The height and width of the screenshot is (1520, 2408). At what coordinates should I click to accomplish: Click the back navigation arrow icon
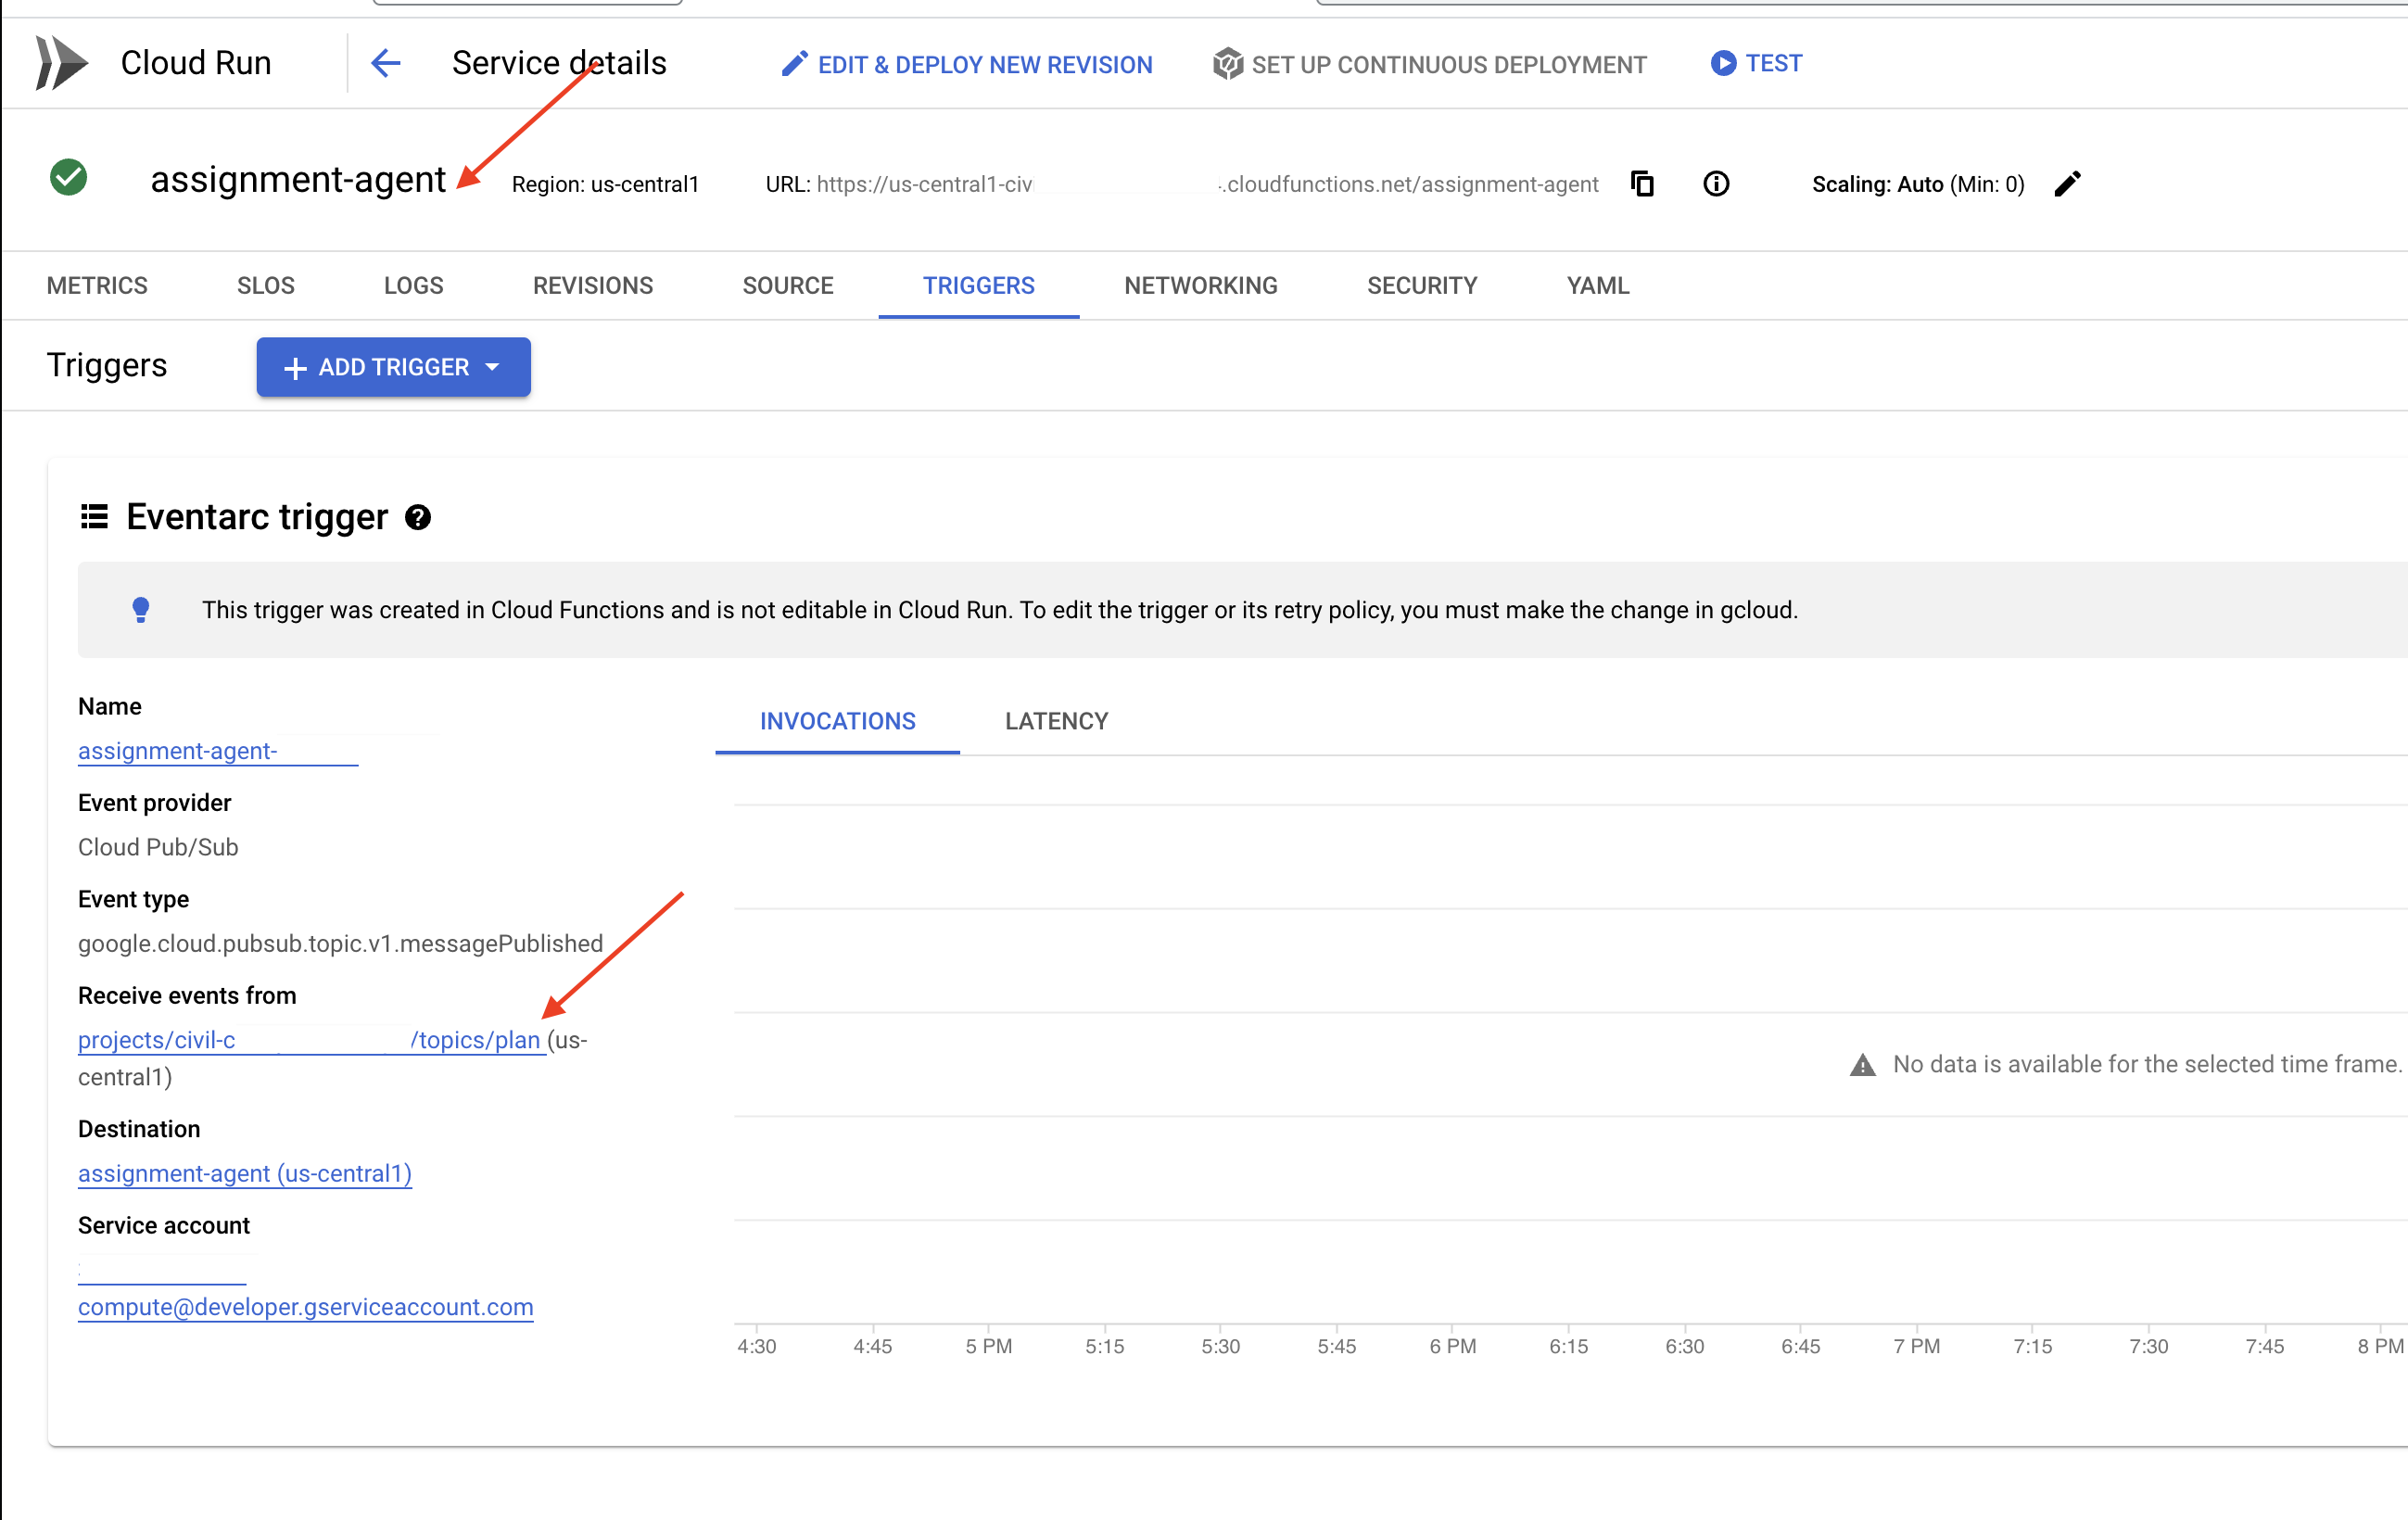tap(386, 63)
